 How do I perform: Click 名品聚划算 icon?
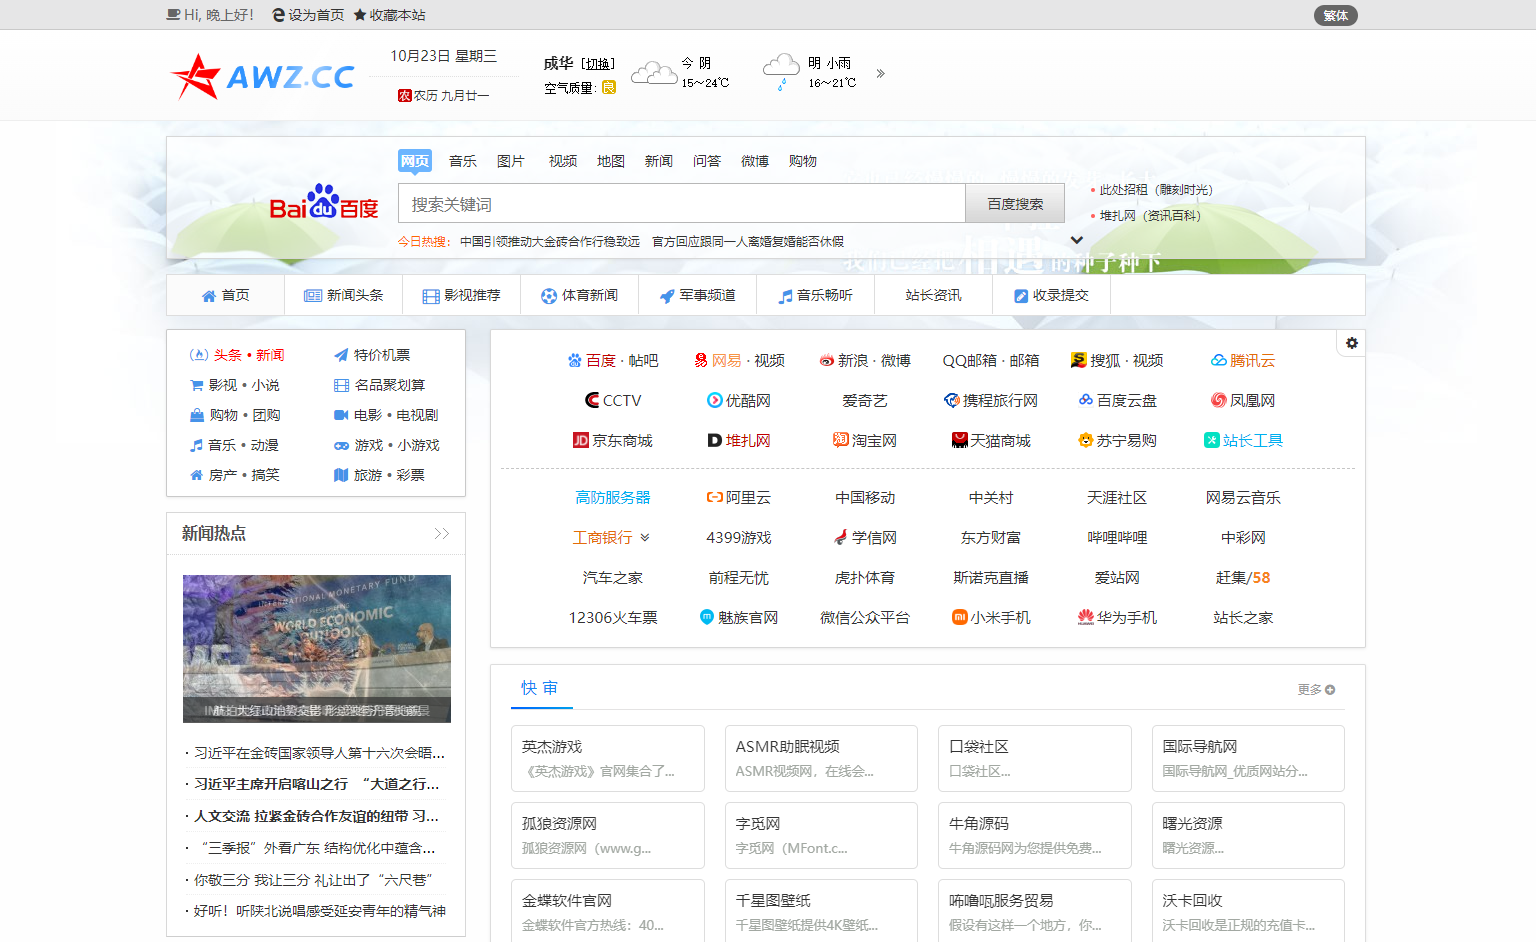(341, 385)
